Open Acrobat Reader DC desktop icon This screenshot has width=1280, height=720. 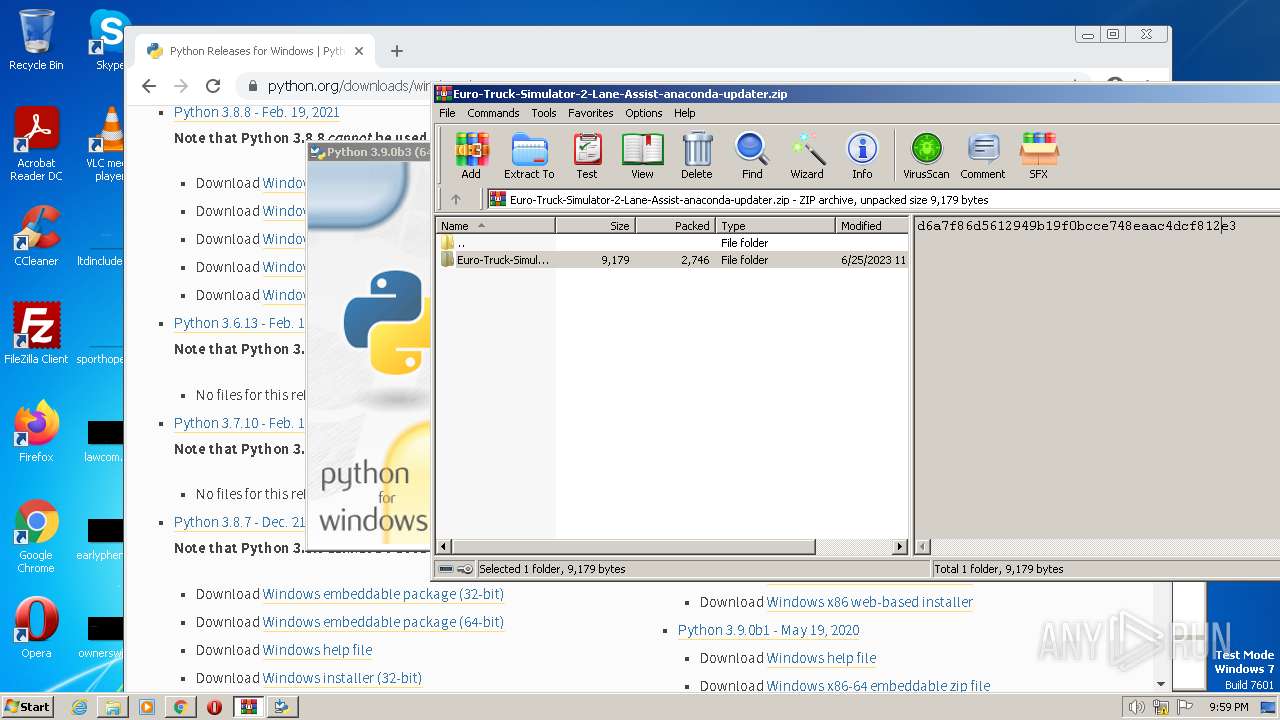[36, 144]
